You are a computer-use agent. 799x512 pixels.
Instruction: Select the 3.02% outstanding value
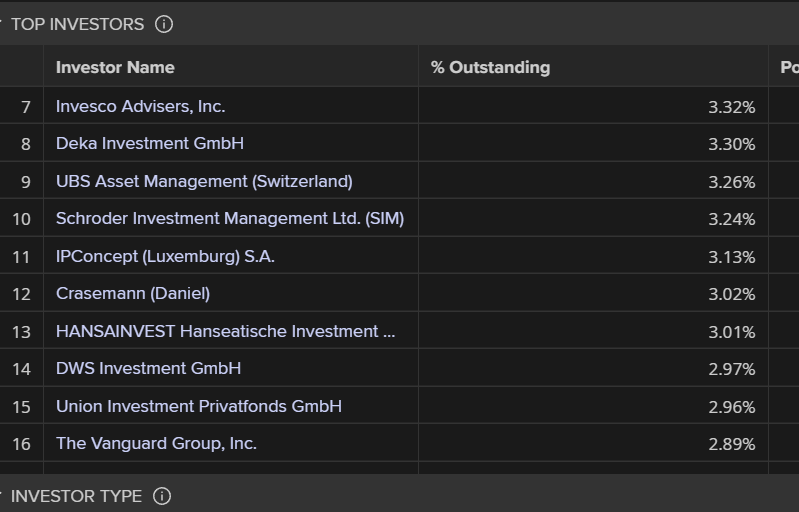tap(732, 294)
